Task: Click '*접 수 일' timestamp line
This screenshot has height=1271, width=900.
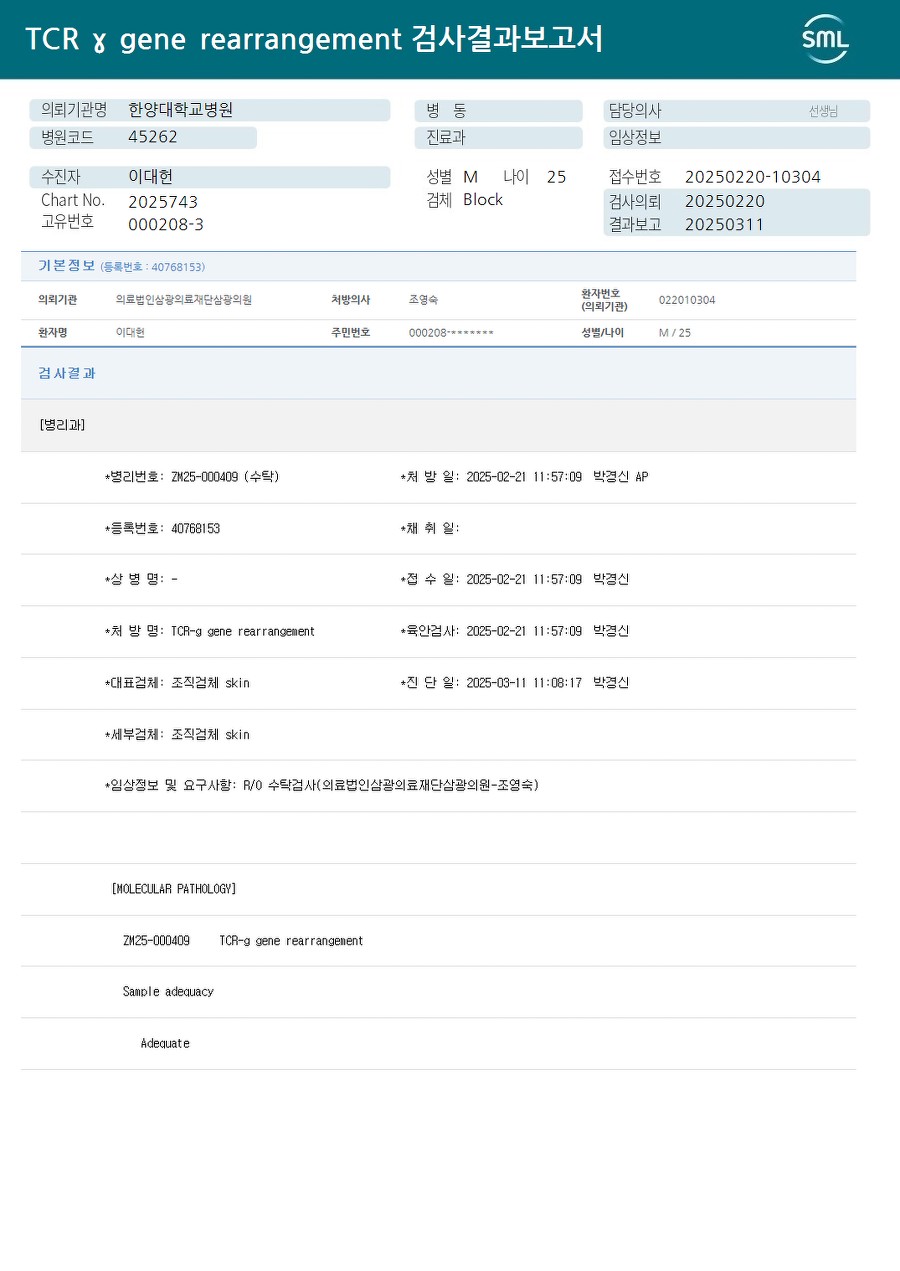Action: tap(514, 579)
